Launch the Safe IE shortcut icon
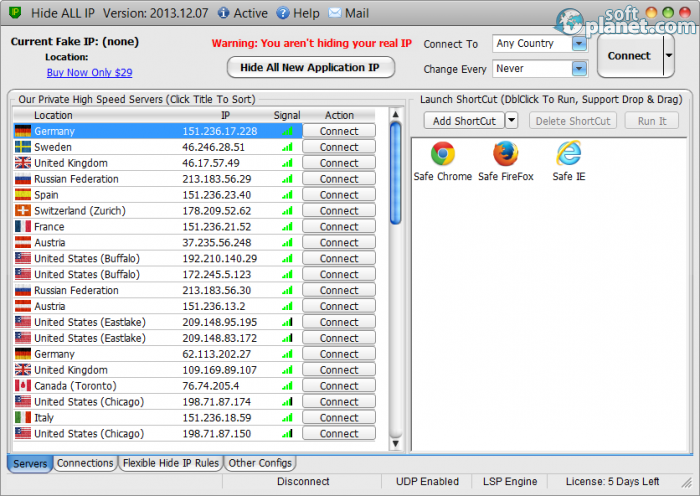Viewport: 700px width, 496px height. (x=569, y=153)
